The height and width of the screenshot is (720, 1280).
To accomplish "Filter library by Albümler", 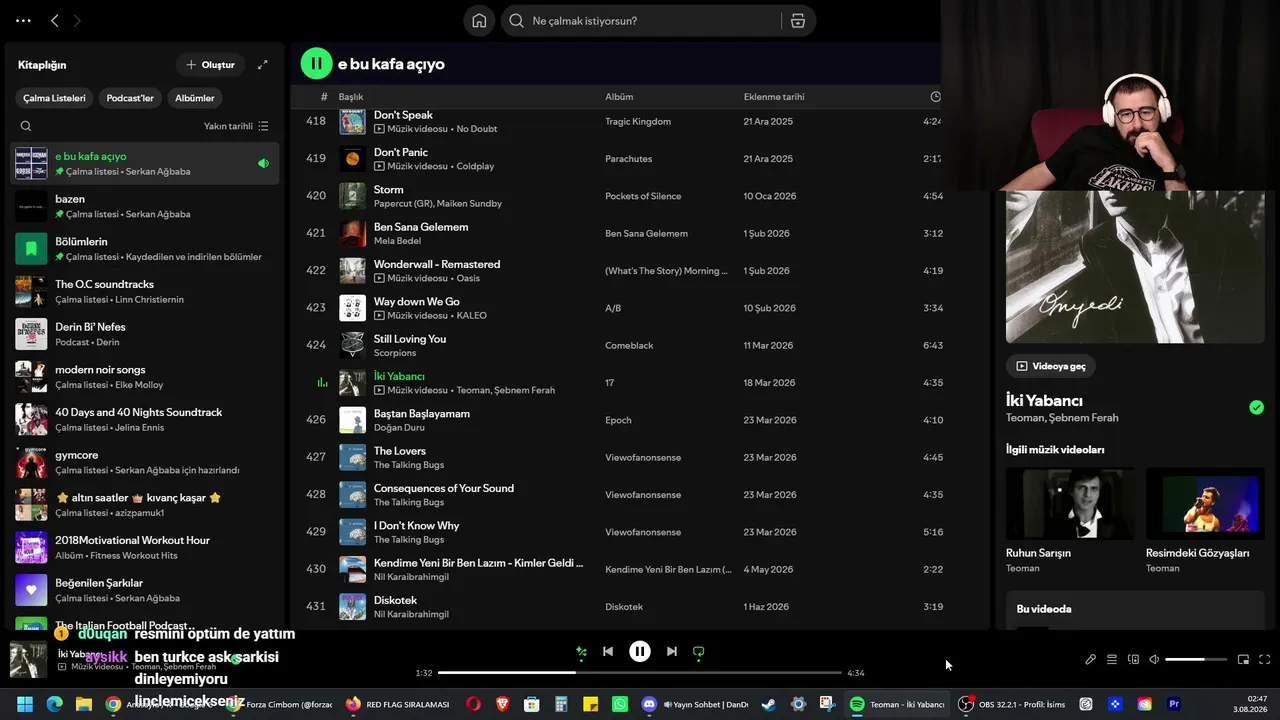I will 195,98.
